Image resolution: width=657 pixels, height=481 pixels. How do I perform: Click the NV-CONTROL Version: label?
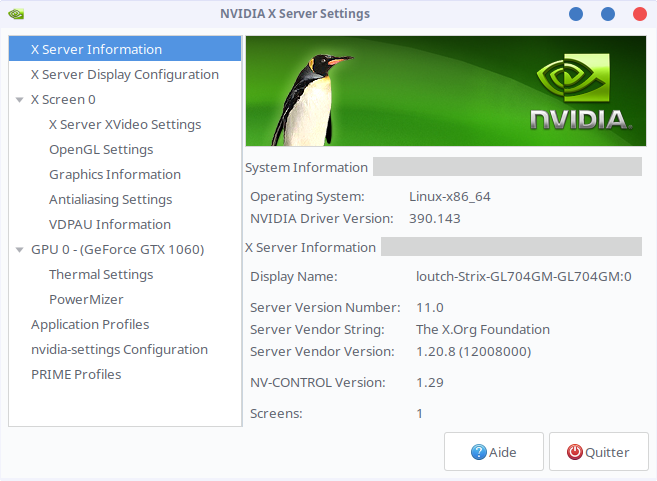pos(318,383)
